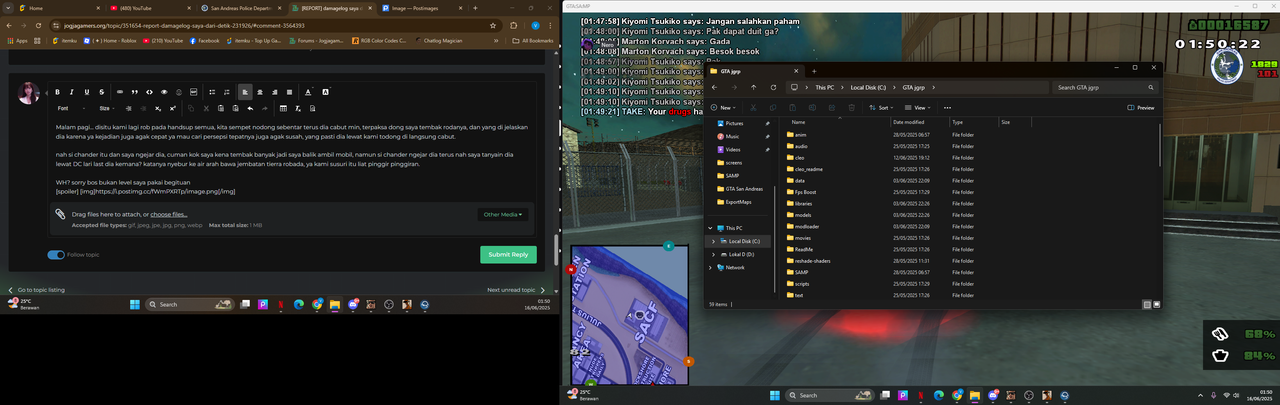
Task: Open the View menu in File Explorer
Action: (918, 108)
